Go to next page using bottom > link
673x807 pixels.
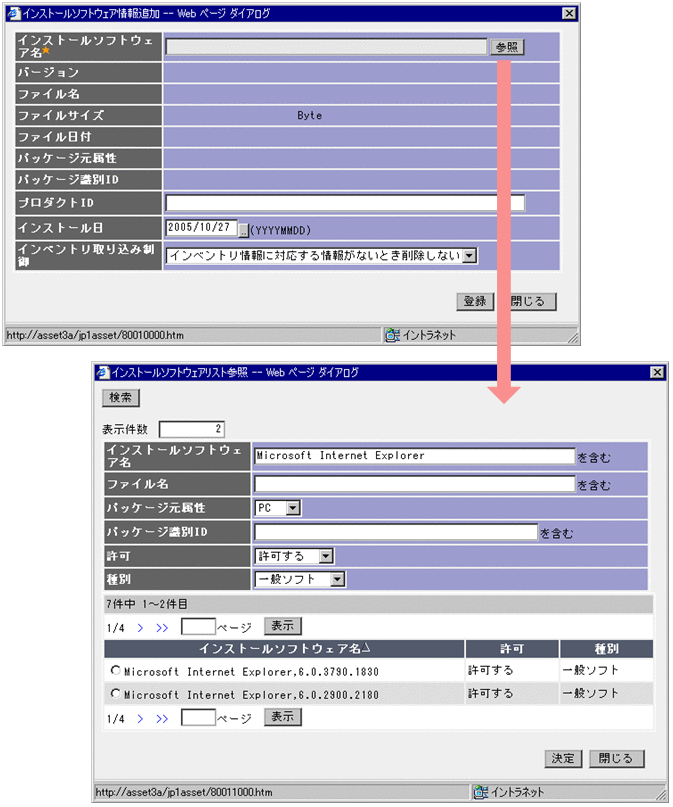[140, 718]
